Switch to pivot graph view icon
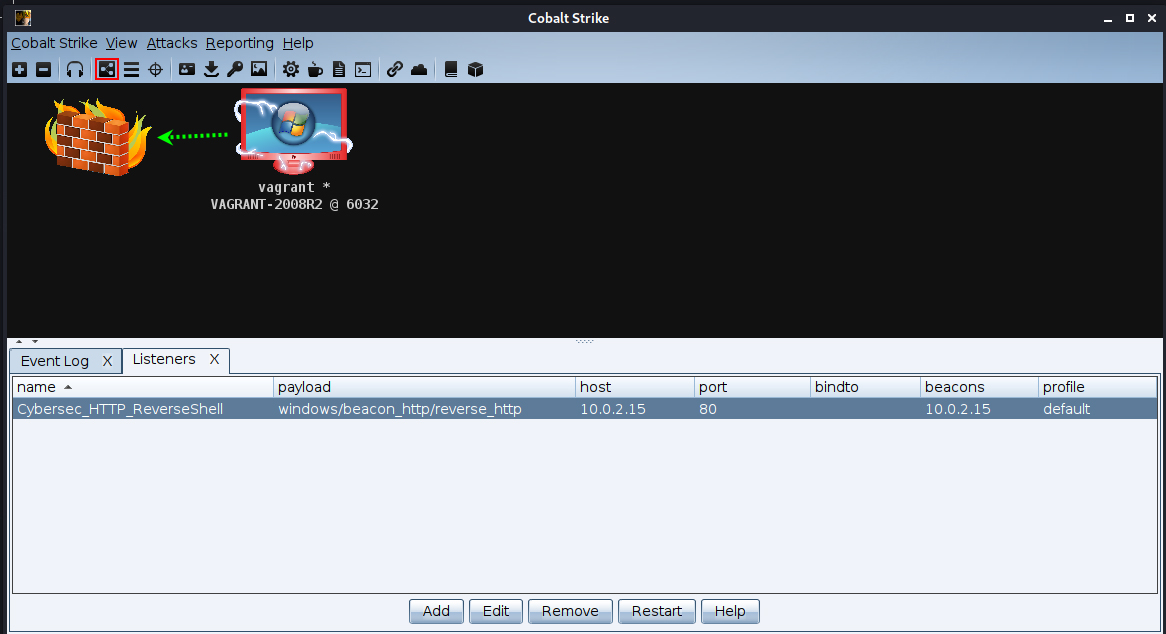The image size is (1166, 634). [x=106, y=69]
